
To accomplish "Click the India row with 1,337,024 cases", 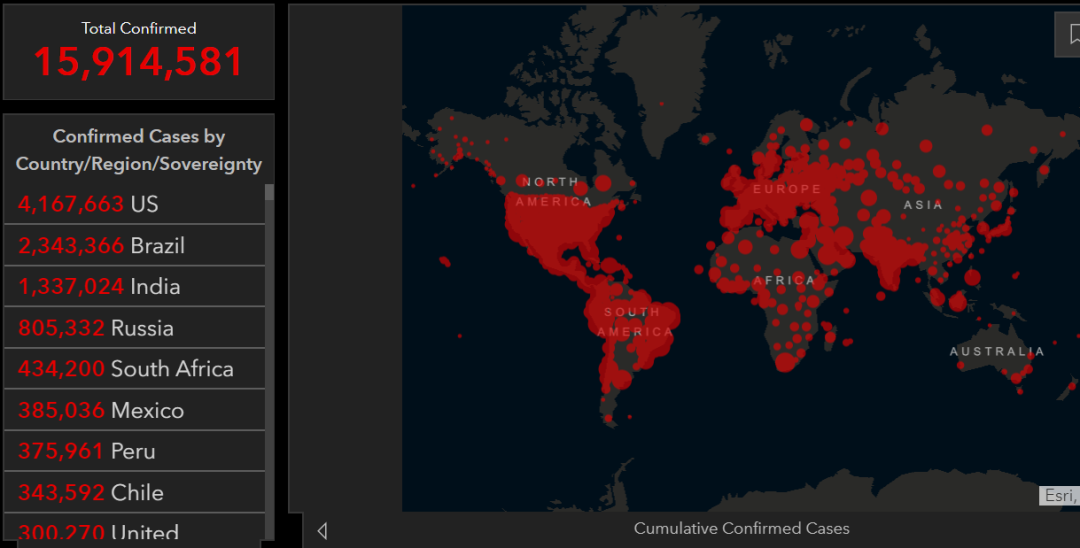I will point(135,287).
